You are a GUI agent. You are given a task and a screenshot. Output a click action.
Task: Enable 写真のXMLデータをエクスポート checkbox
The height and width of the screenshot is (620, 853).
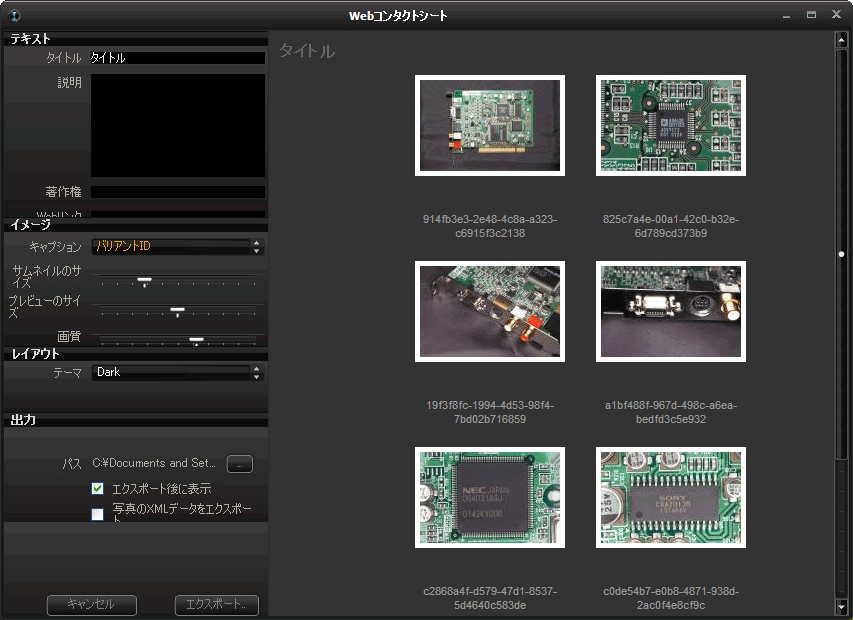click(97, 514)
